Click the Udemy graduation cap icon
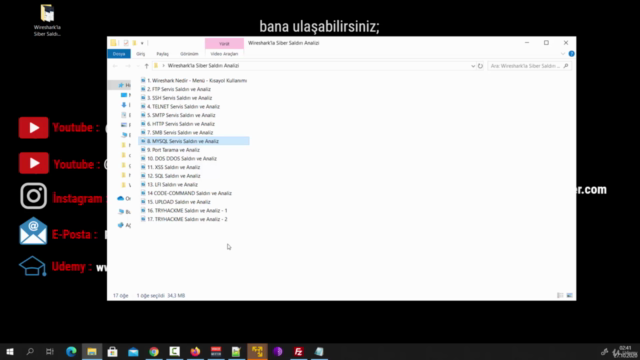Viewport: 640px width, 360px height. (32, 266)
